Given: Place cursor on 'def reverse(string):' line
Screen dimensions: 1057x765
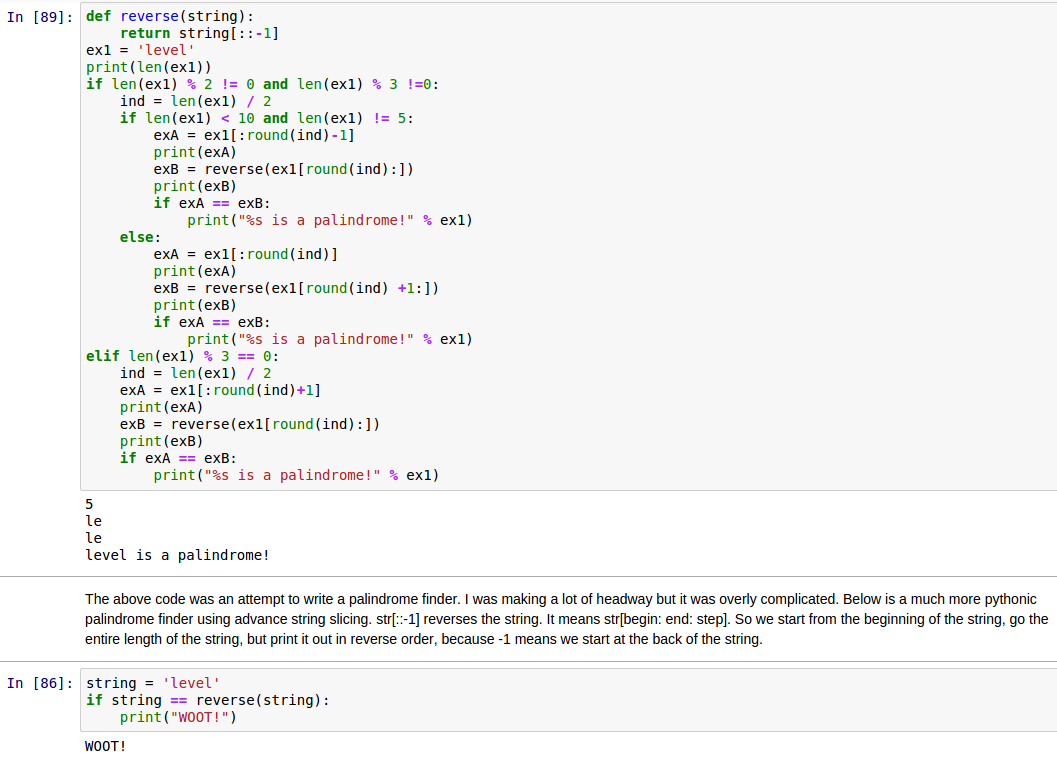Looking at the screenshot, I should tap(170, 16).
